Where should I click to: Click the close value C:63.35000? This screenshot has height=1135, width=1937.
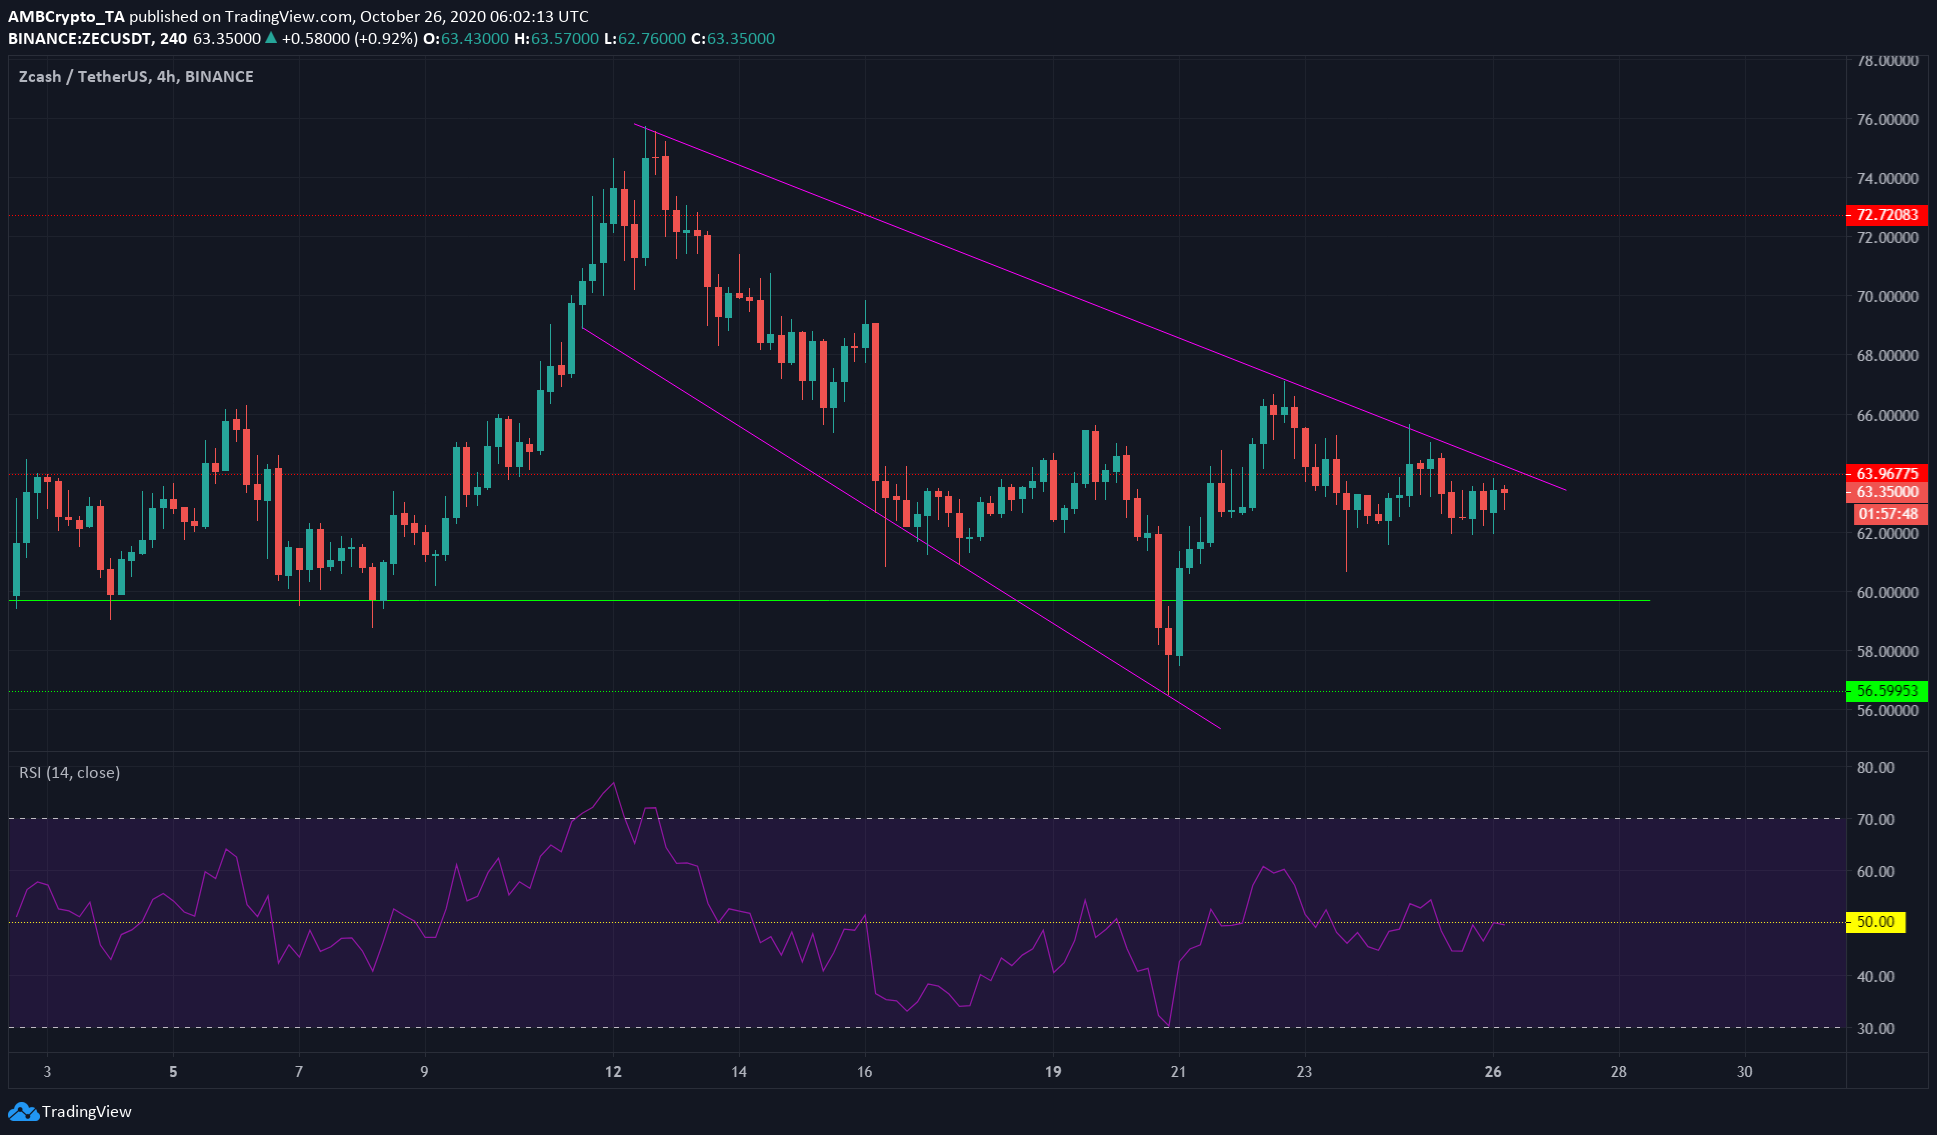pos(733,38)
